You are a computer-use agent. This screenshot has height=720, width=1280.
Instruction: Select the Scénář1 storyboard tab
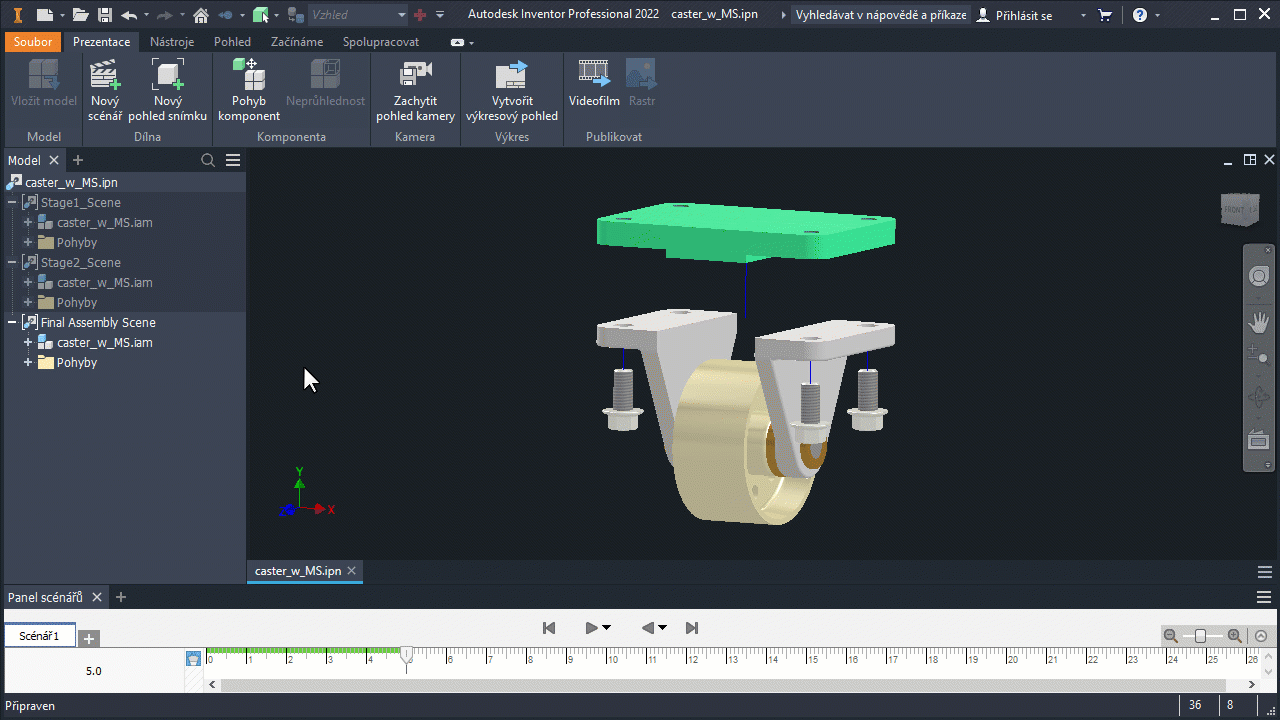pos(39,636)
